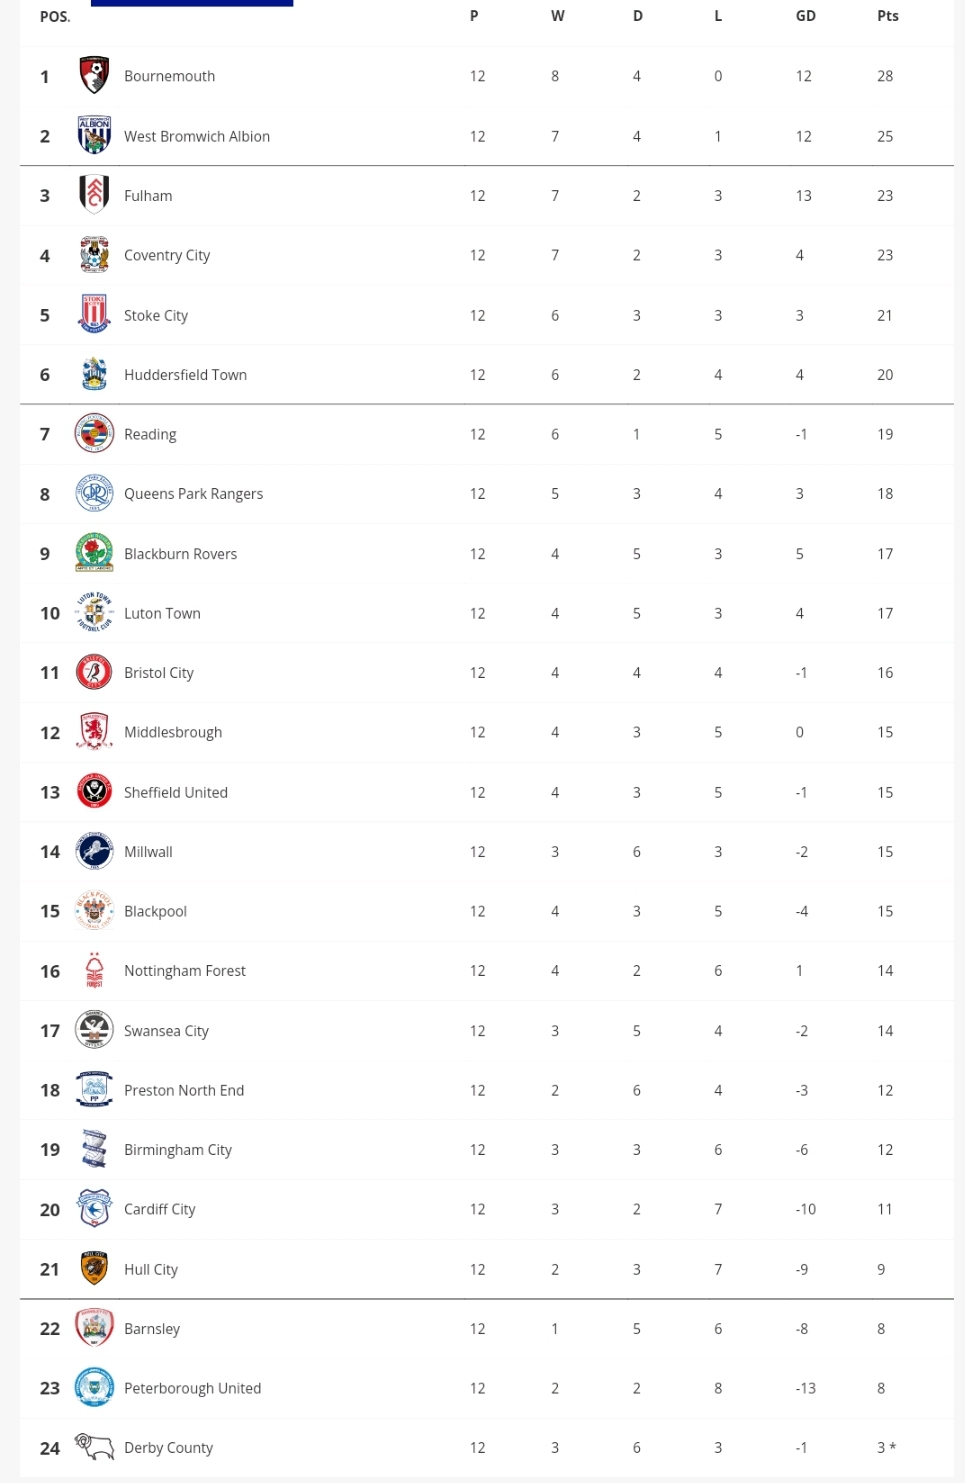Open the Peterborough United team link

pyautogui.click(x=192, y=1388)
